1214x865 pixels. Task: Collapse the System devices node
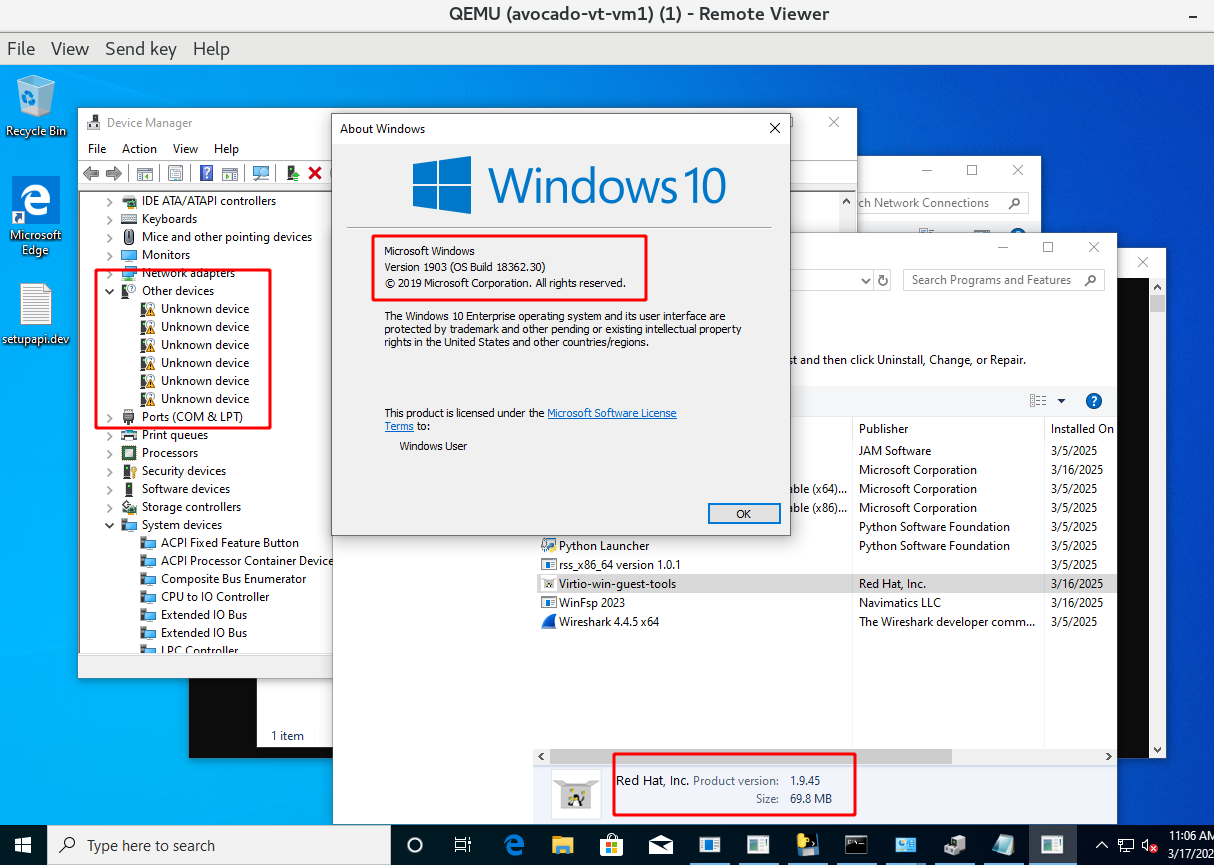110,525
